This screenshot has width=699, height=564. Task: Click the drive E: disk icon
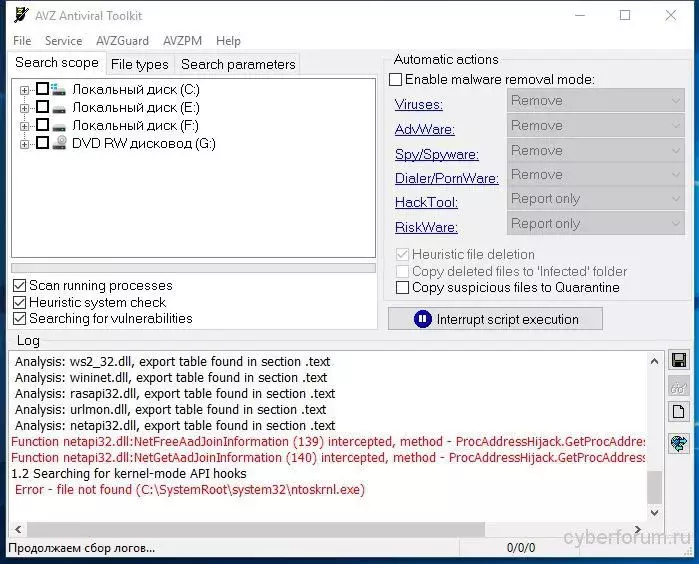[58, 108]
